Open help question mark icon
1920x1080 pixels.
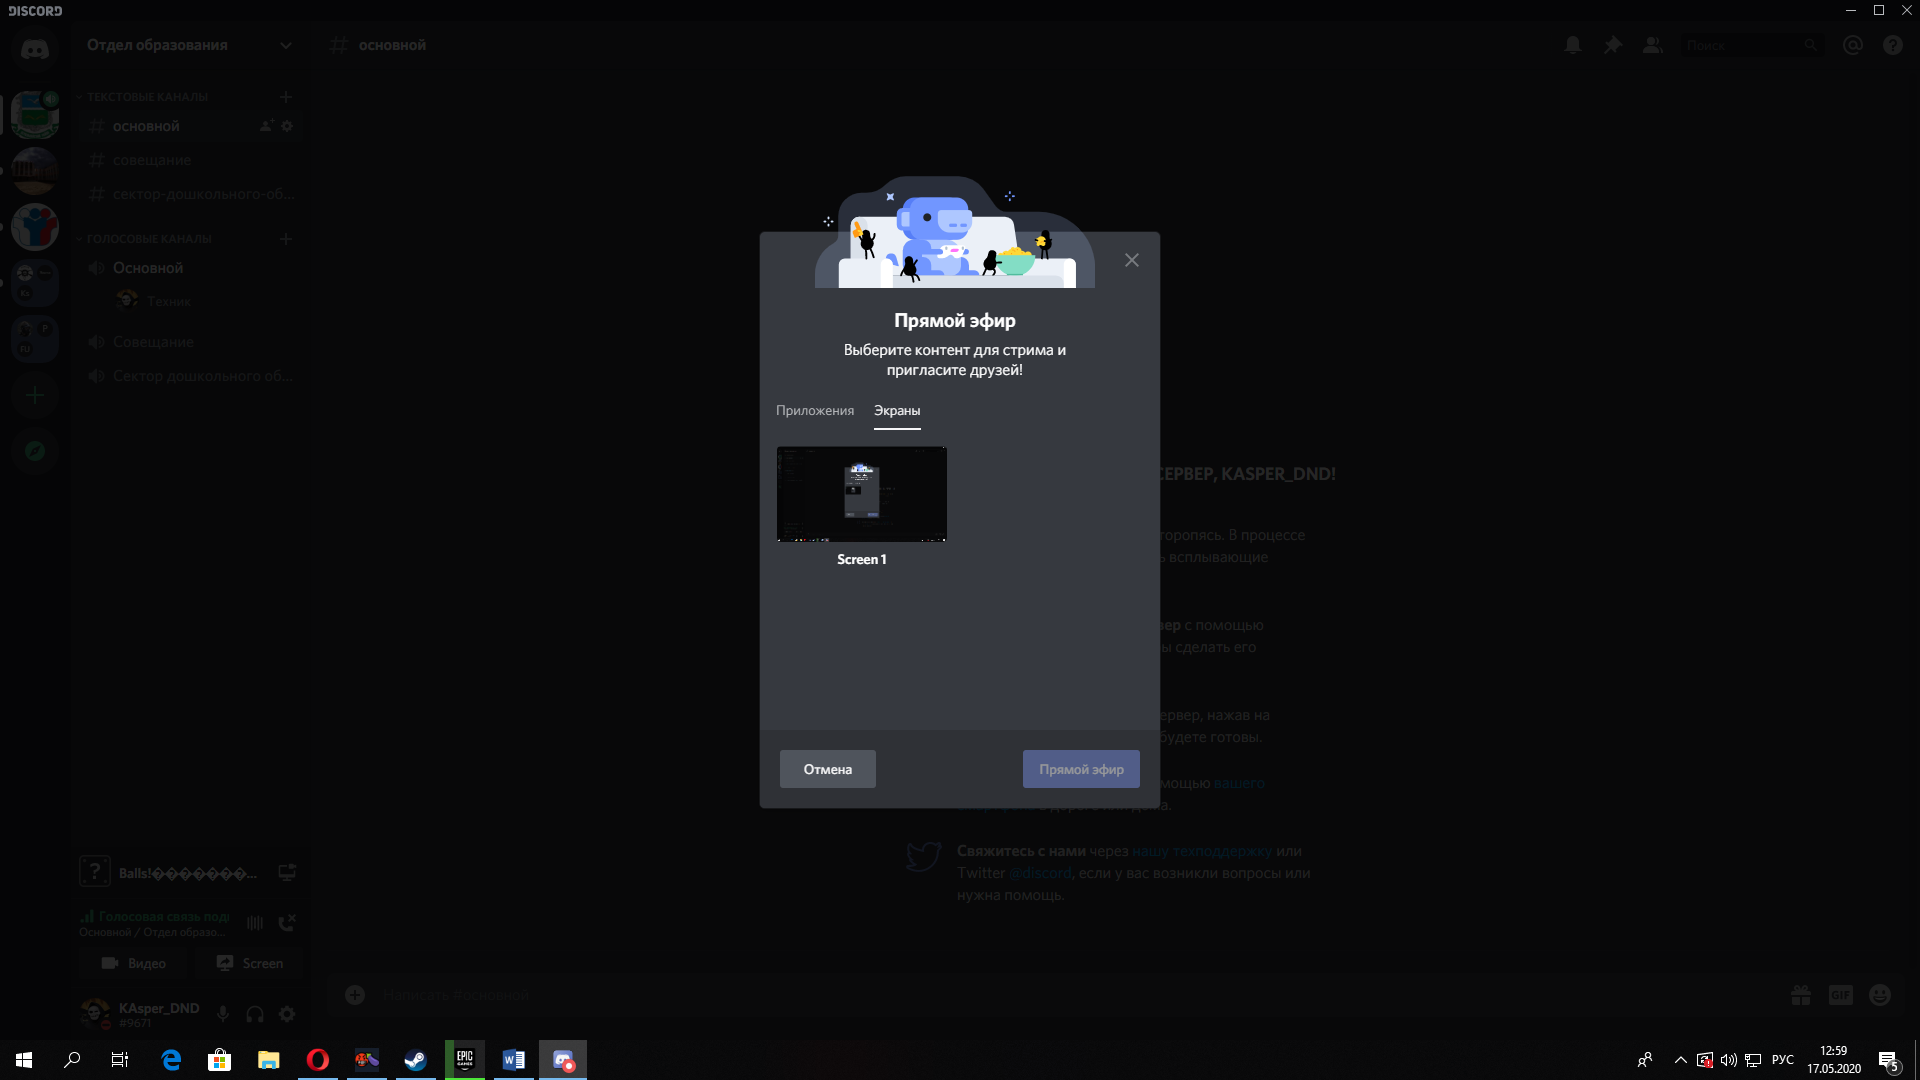(1893, 45)
